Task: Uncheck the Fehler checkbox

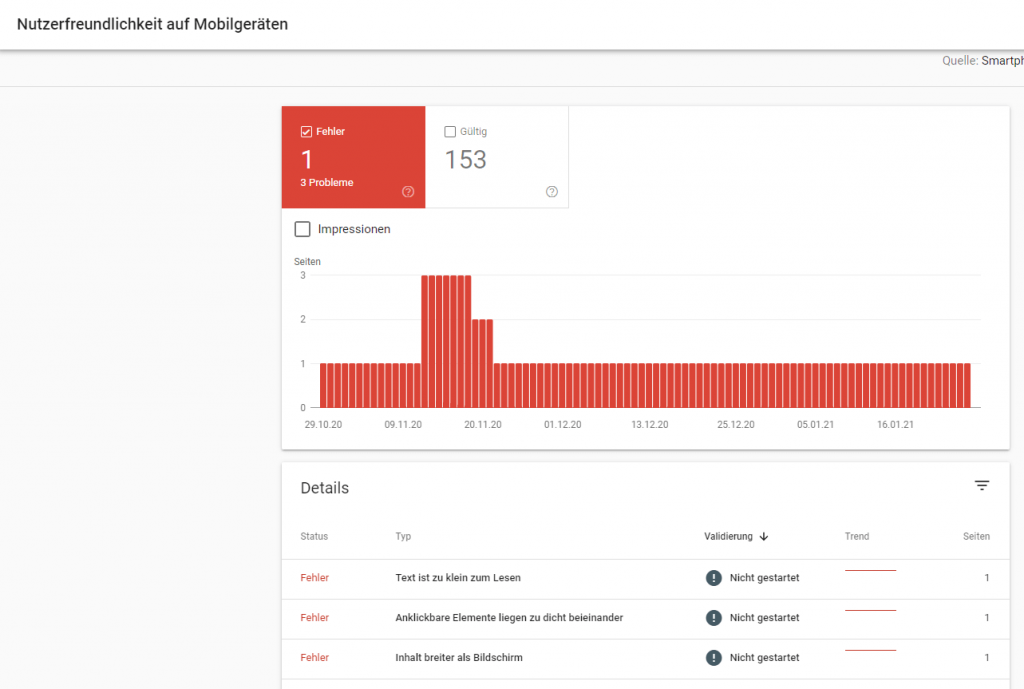Action: tap(306, 132)
